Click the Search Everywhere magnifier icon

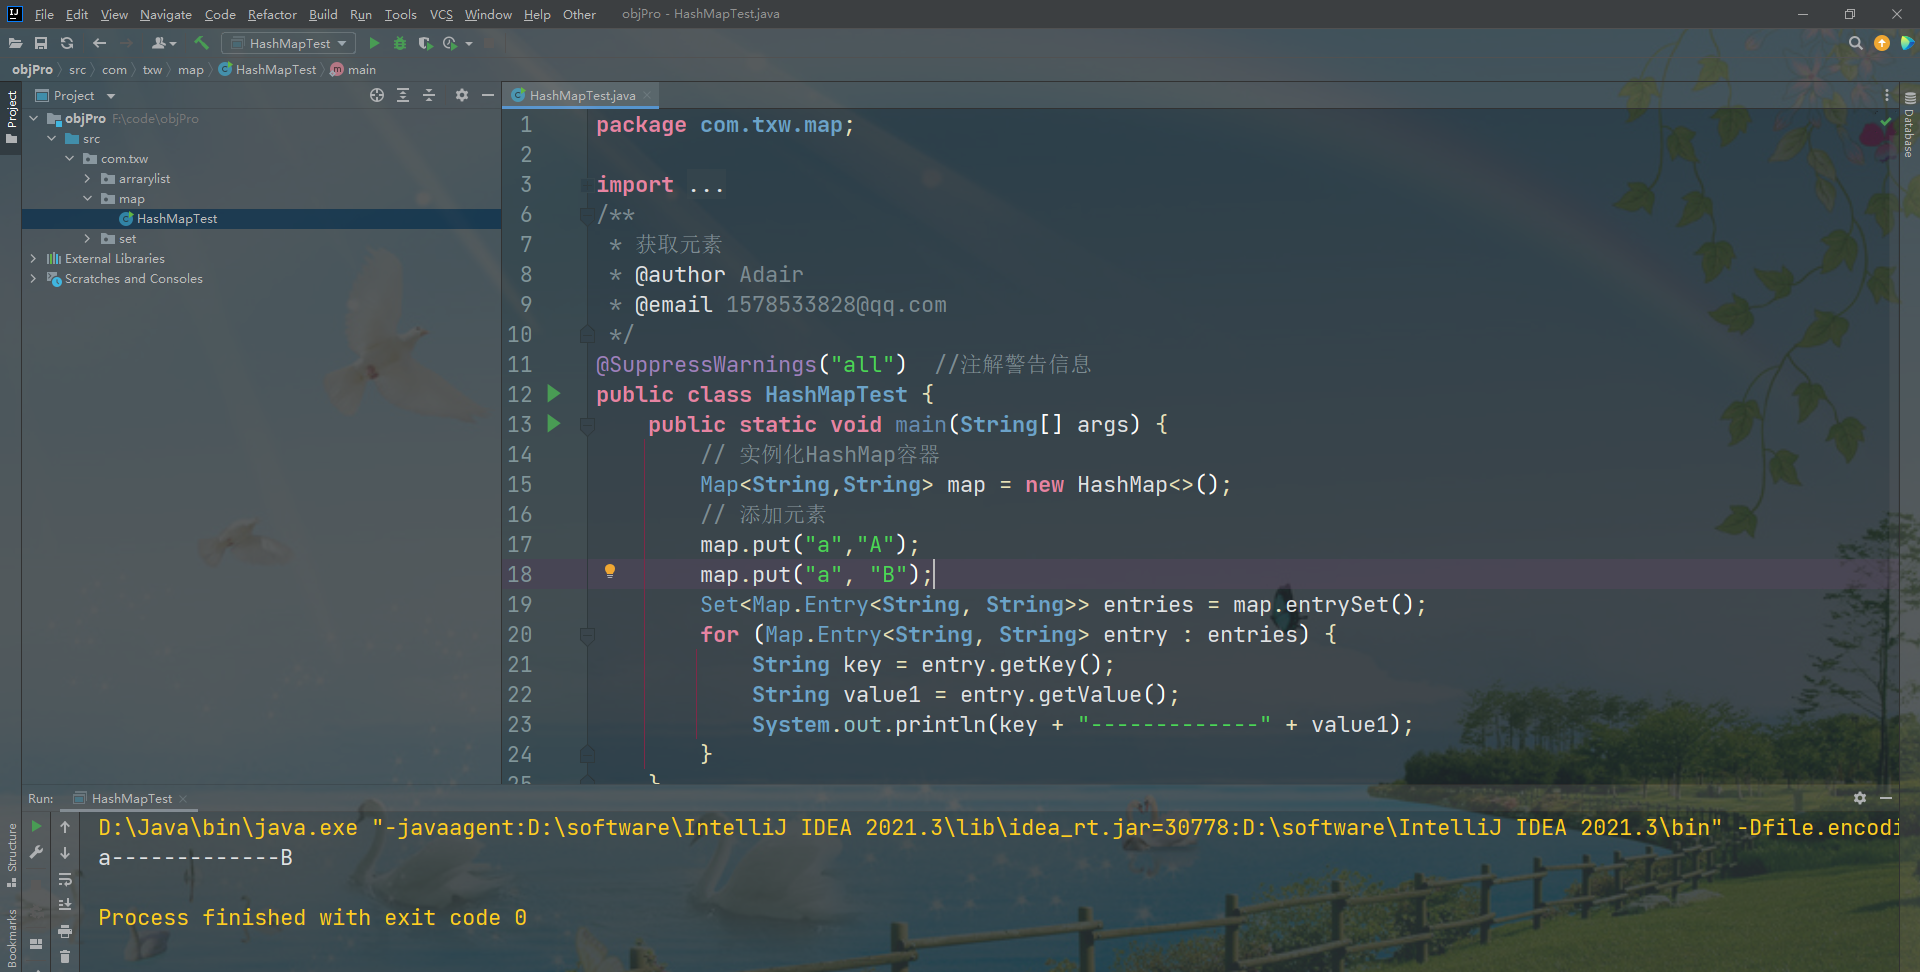tap(1856, 43)
